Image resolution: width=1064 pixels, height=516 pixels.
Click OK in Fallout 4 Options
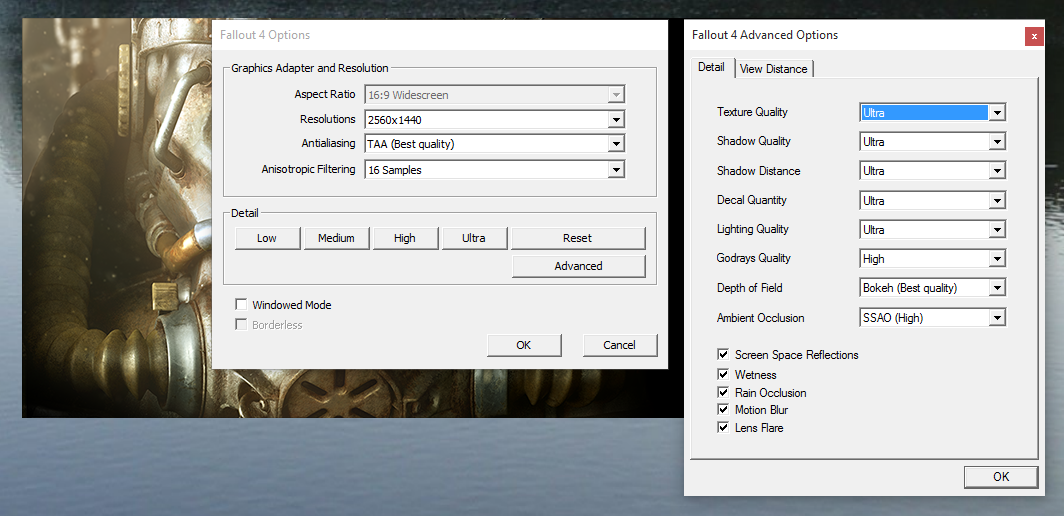(x=524, y=345)
